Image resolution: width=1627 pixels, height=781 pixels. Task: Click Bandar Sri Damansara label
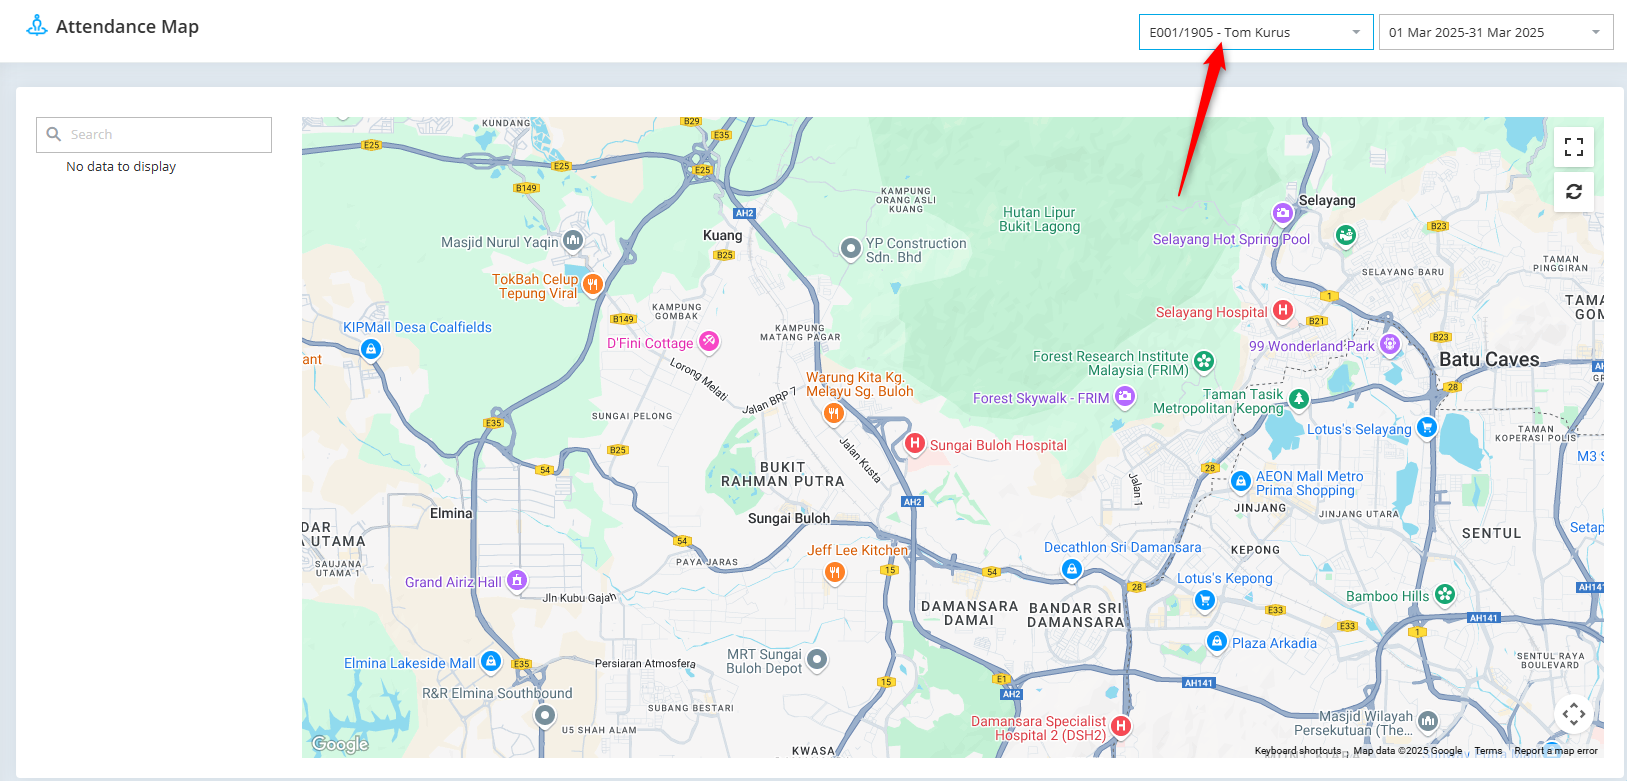tap(1076, 615)
